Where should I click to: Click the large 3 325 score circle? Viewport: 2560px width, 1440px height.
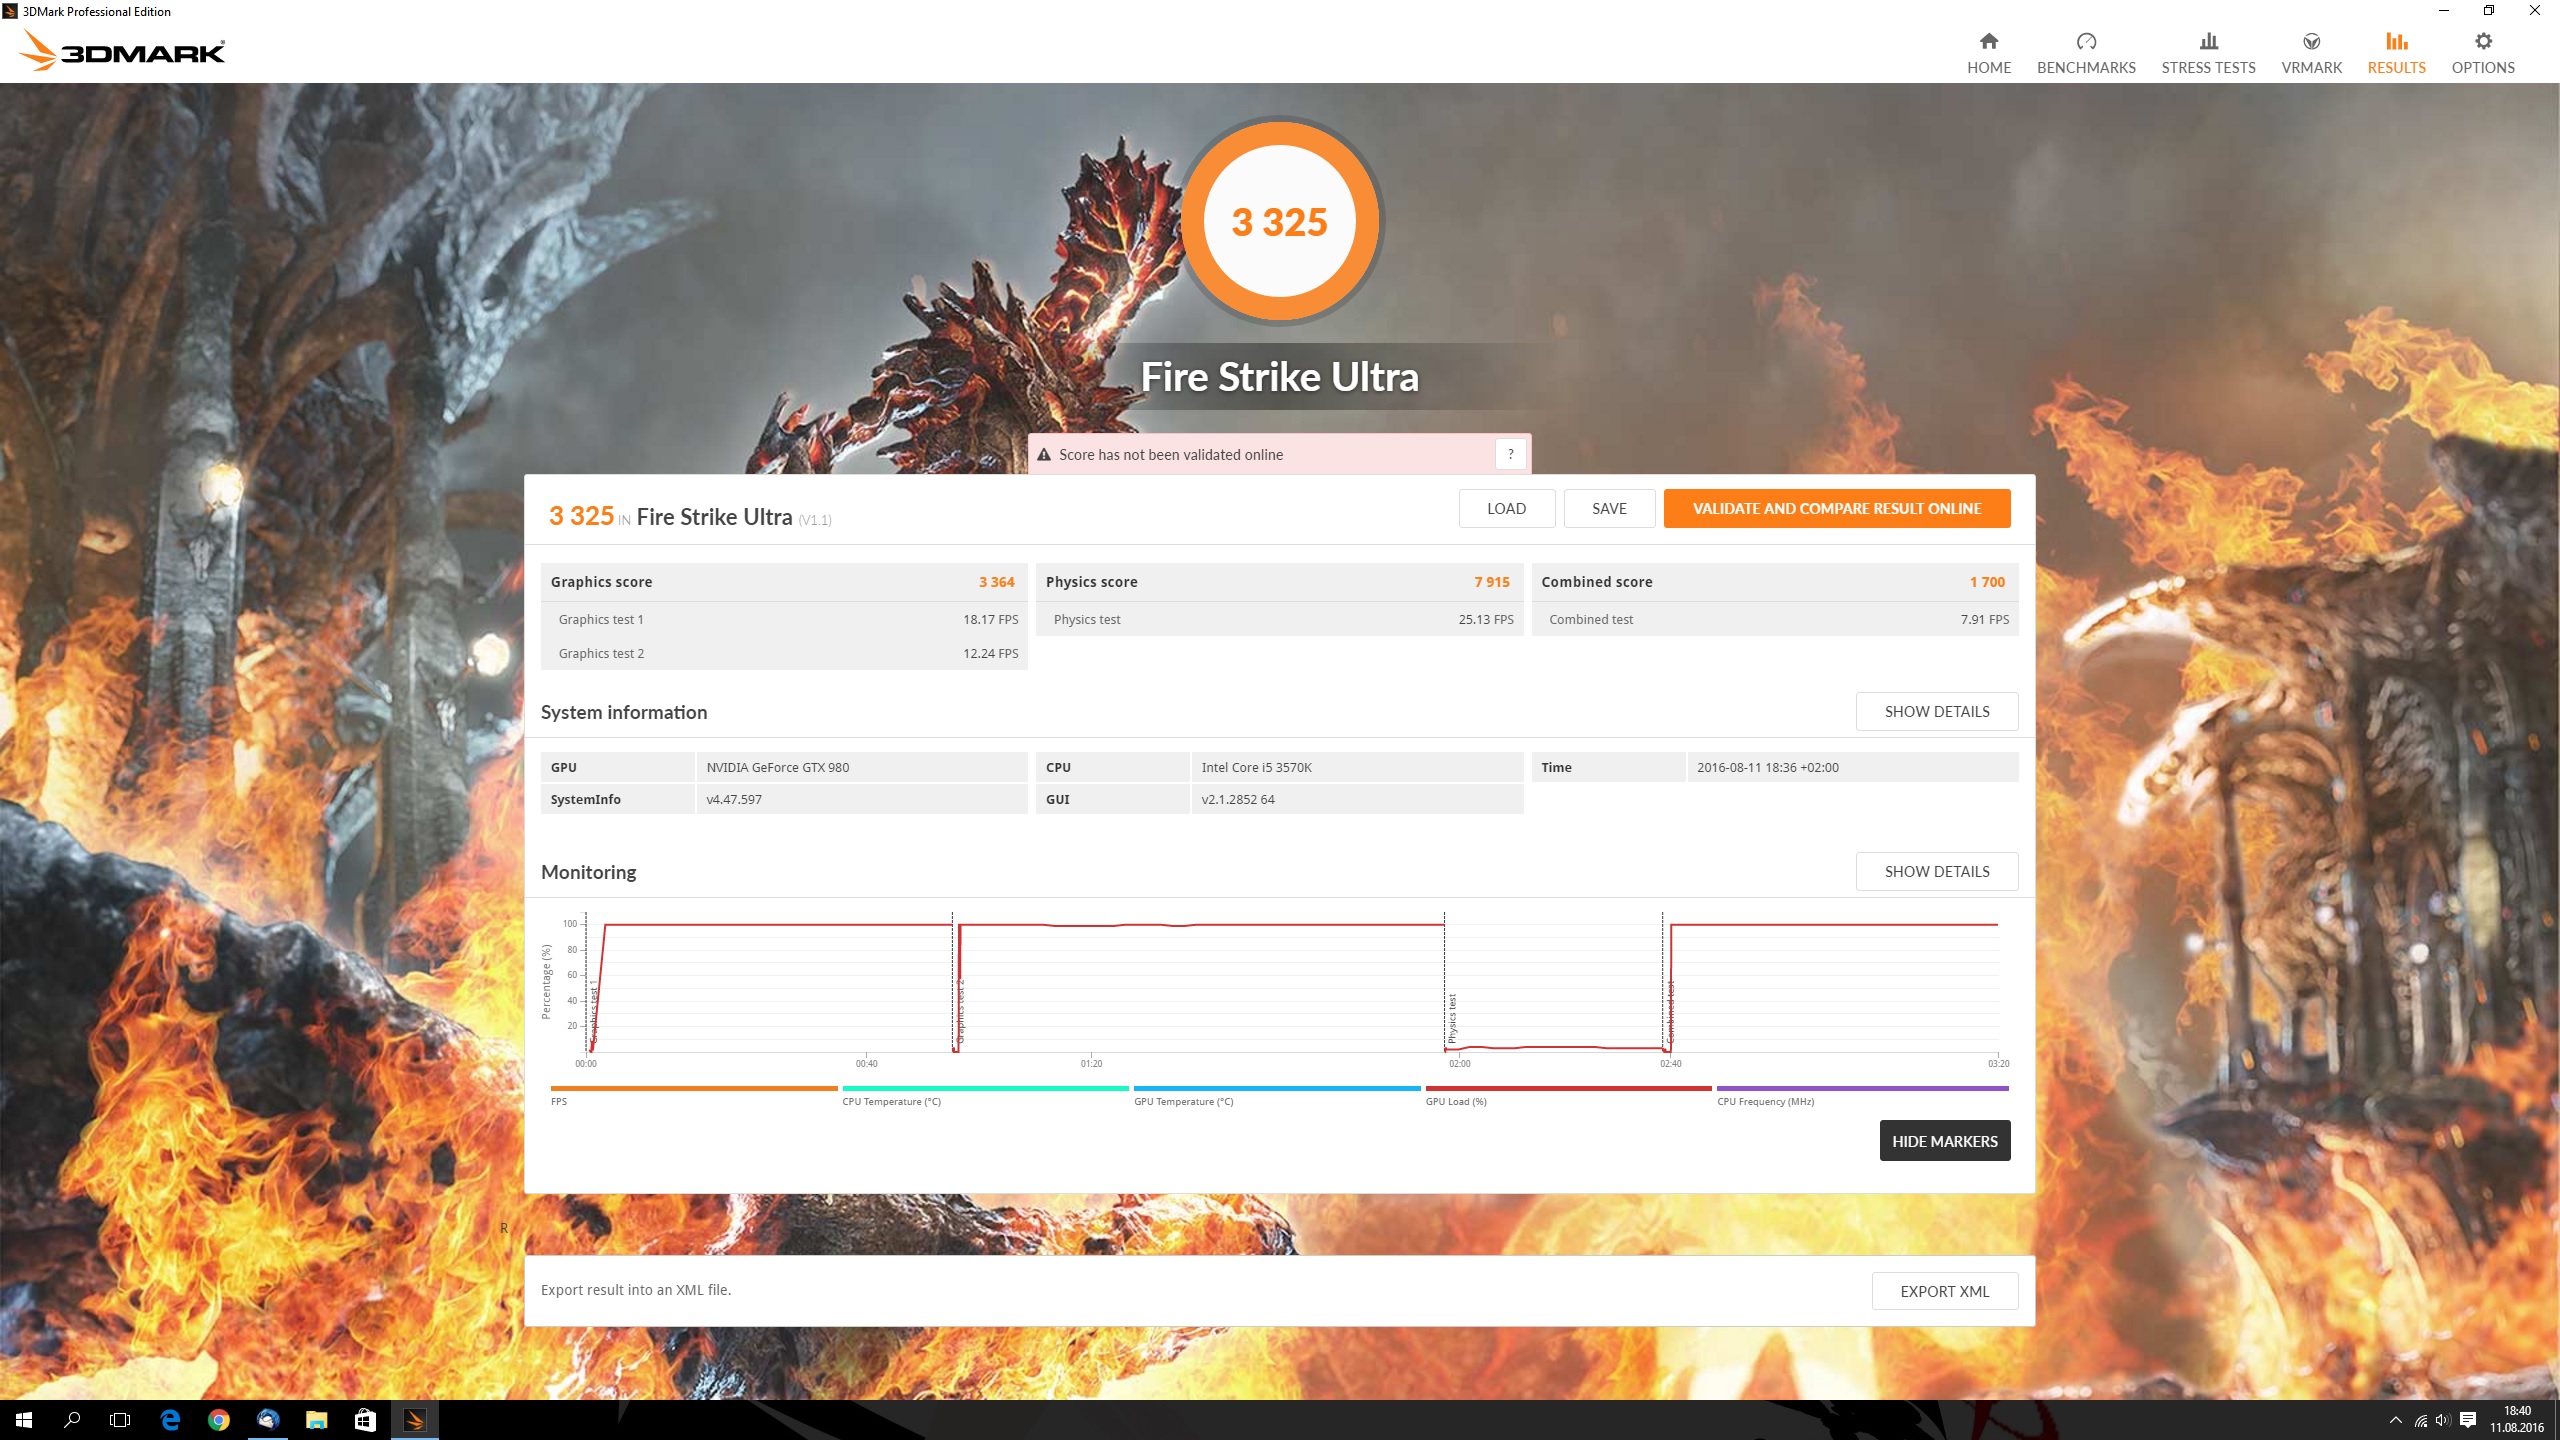(x=1280, y=221)
